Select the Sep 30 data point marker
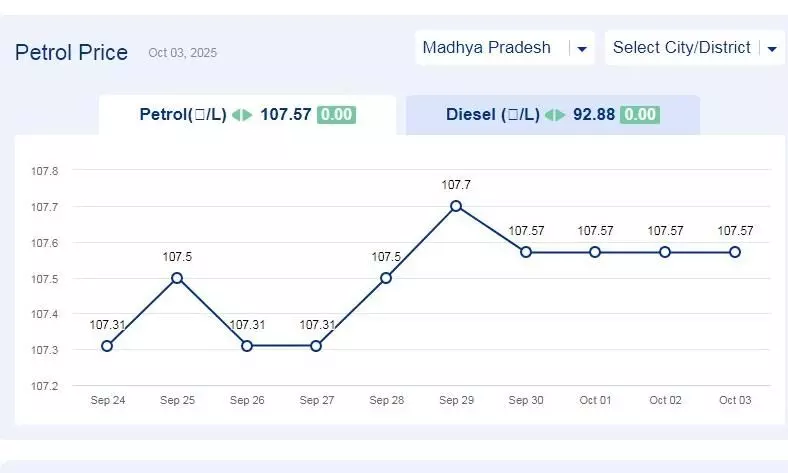The height and width of the screenshot is (473, 788). (x=526, y=252)
